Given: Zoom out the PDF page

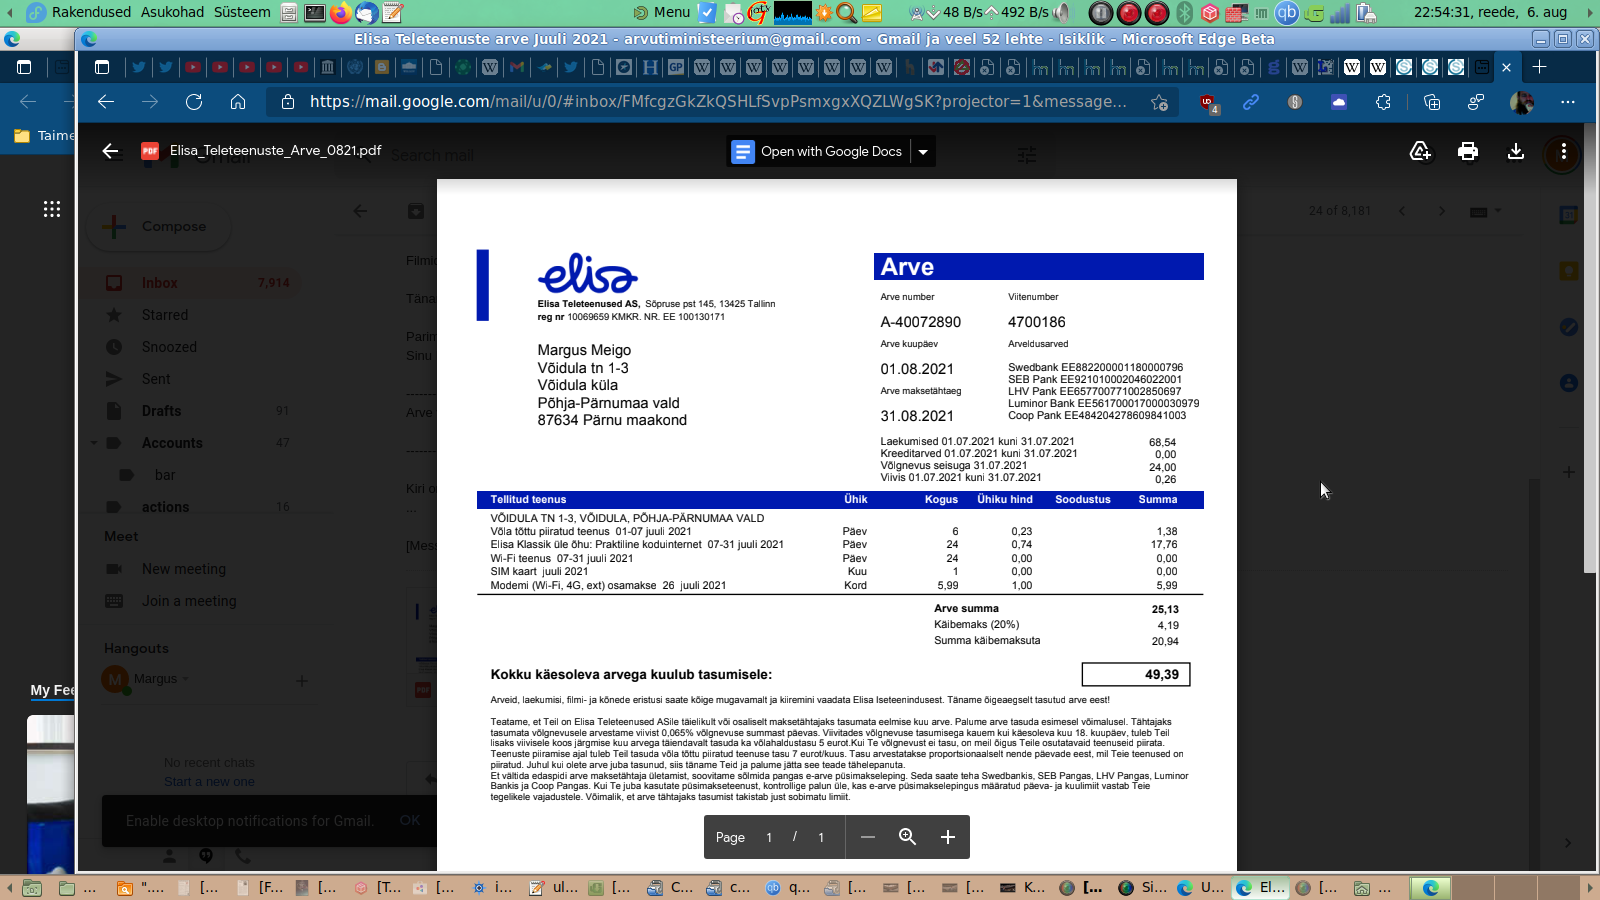Looking at the screenshot, I should [868, 837].
